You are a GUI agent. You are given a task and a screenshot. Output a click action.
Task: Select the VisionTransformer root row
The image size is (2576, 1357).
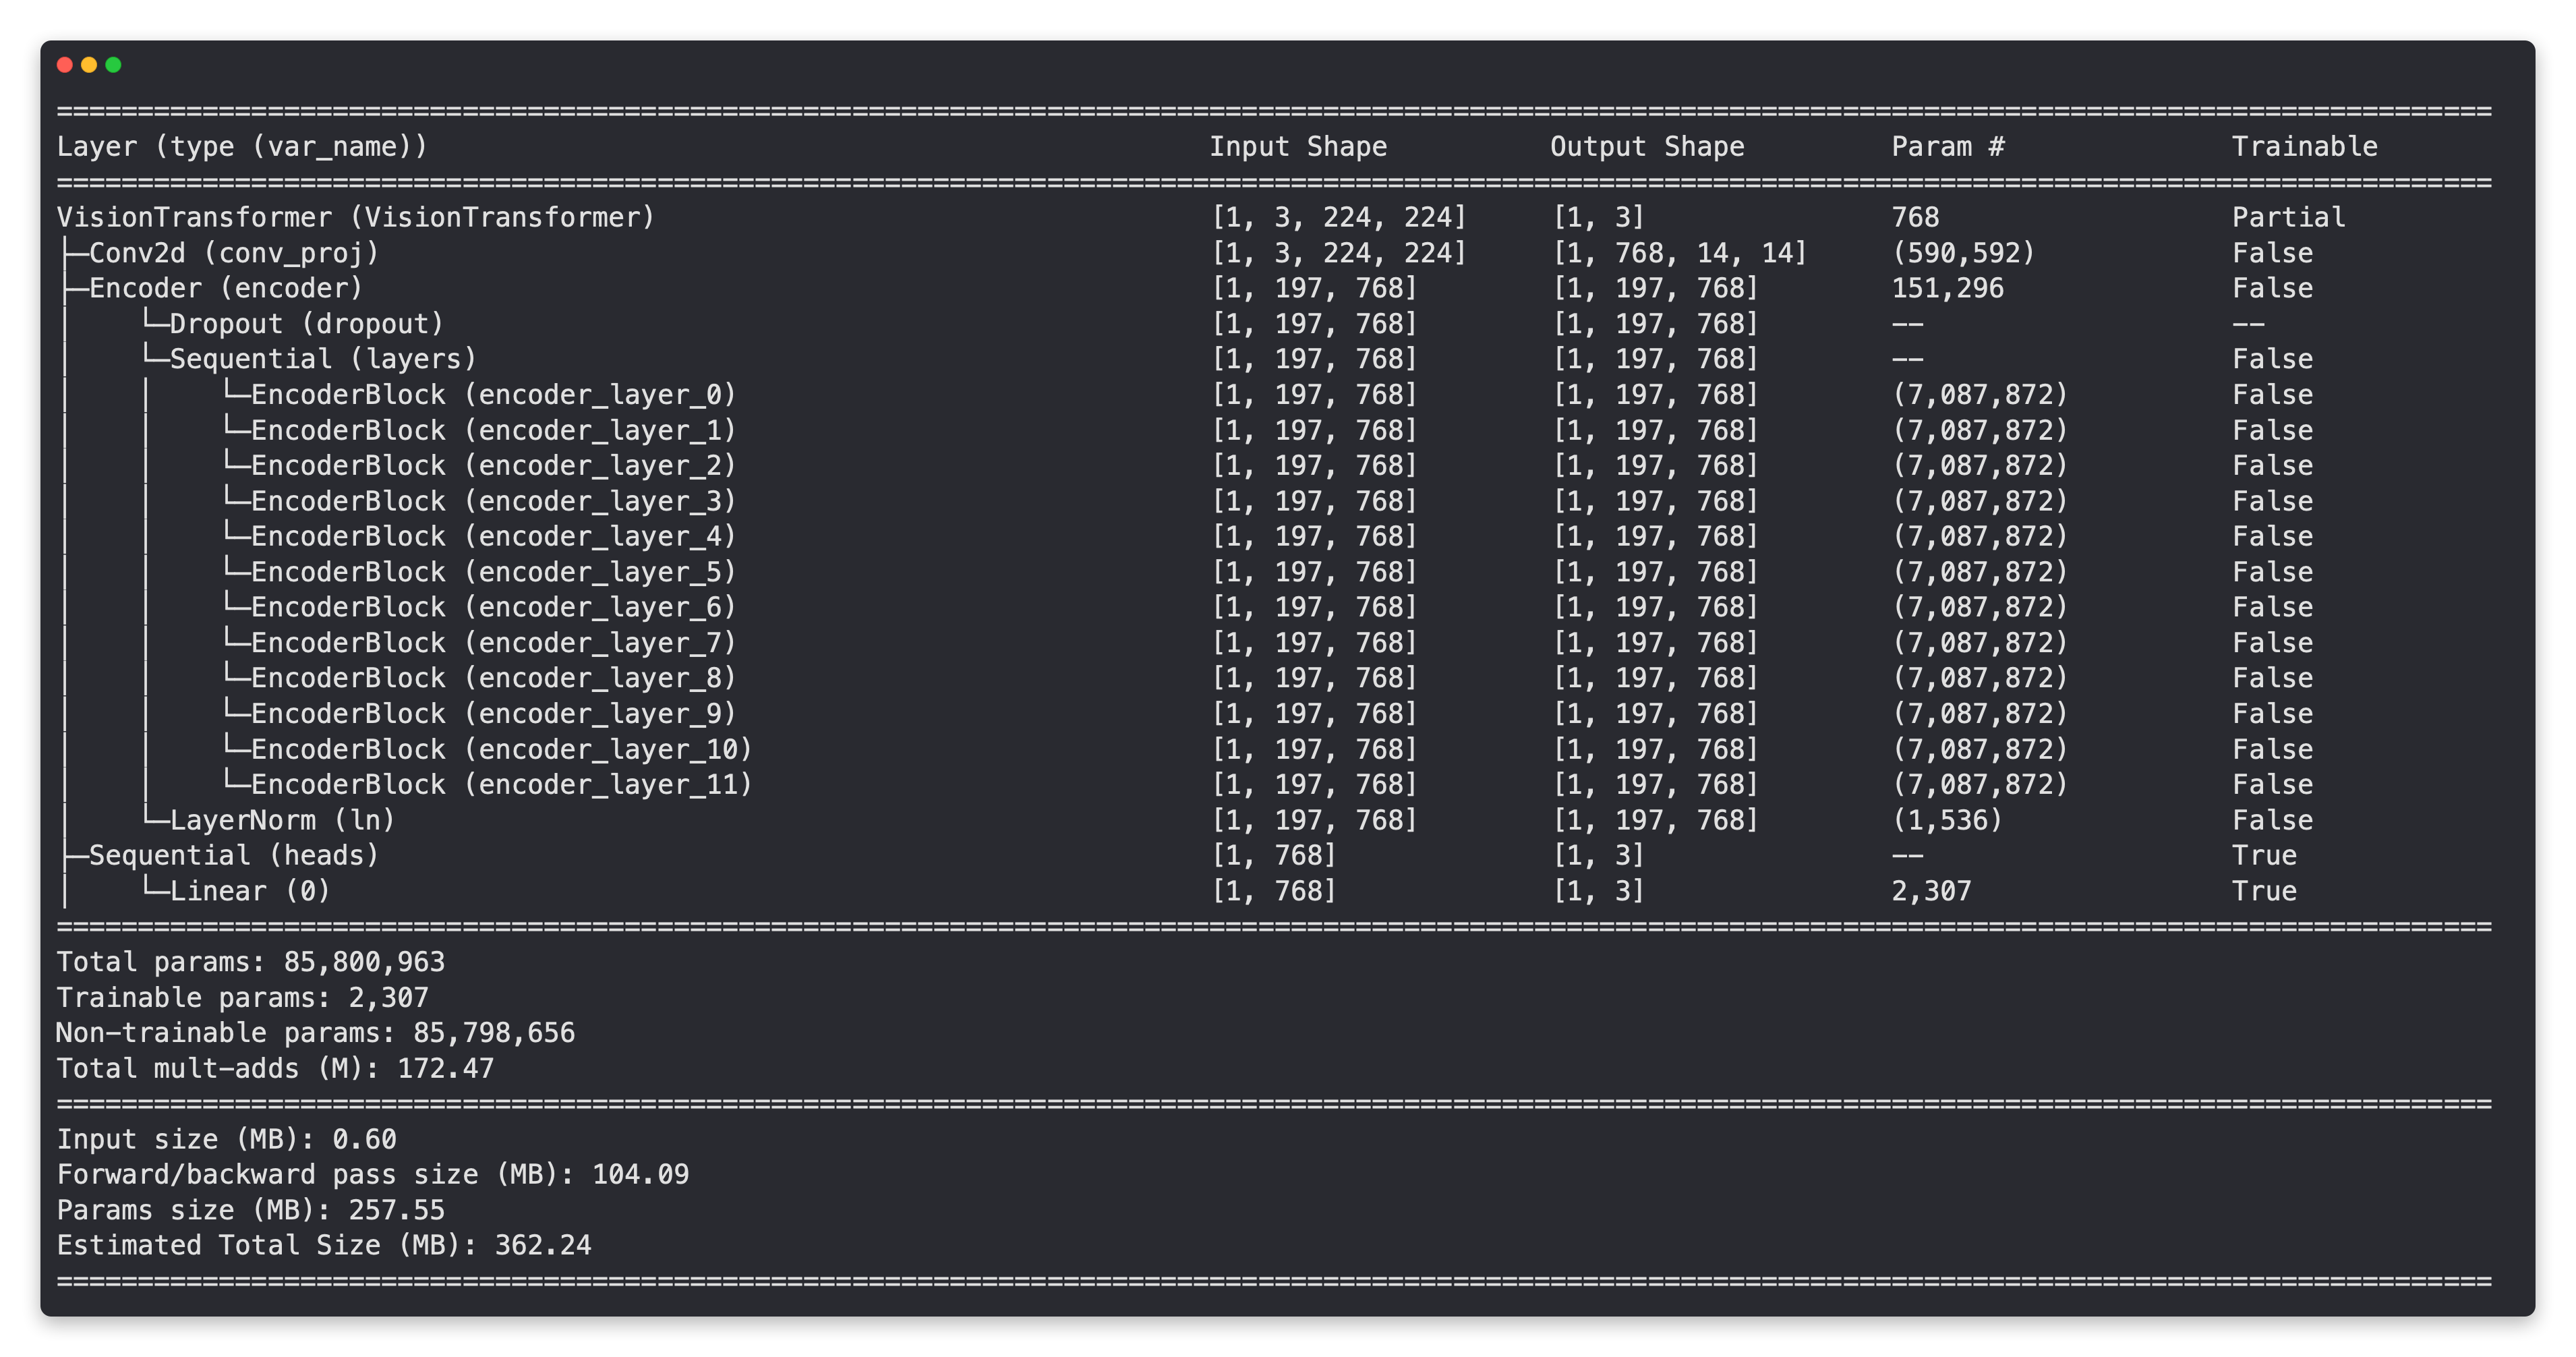356,218
